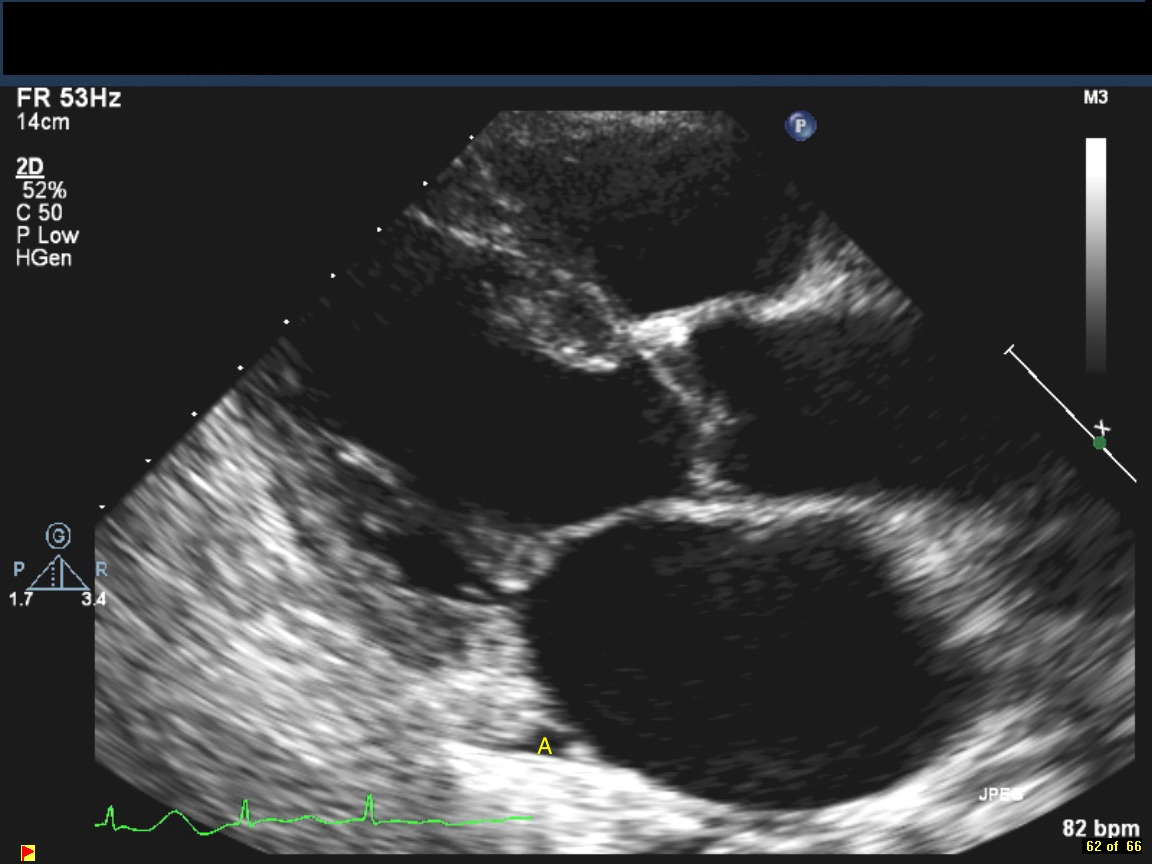Click the blue P probe orientation marker
Image resolution: width=1152 pixels, height=864 pixels.
pos(801,126)
